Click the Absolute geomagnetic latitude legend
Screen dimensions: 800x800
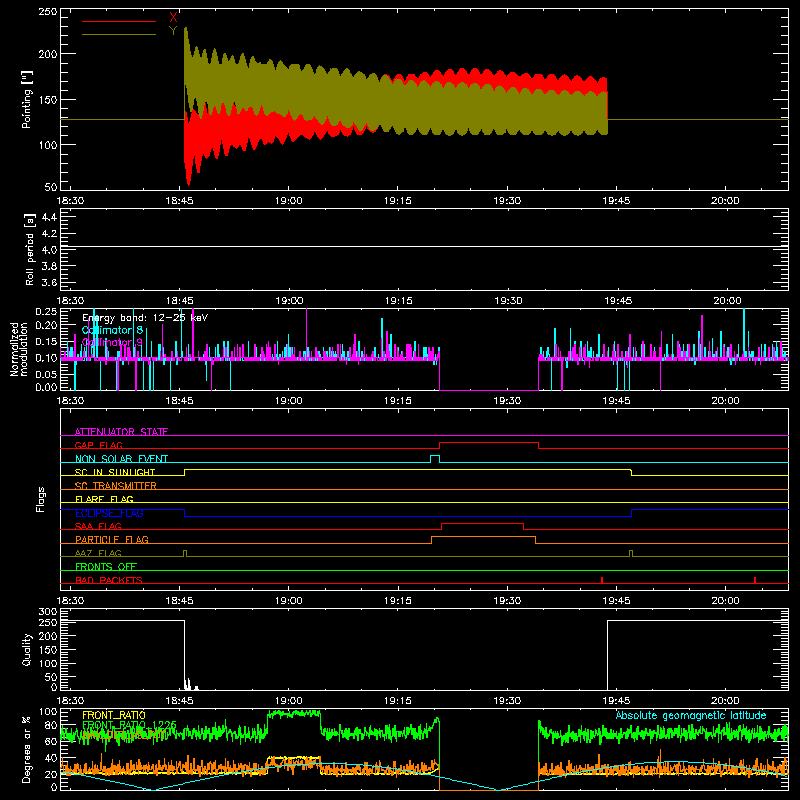click(x=691, y=716)
